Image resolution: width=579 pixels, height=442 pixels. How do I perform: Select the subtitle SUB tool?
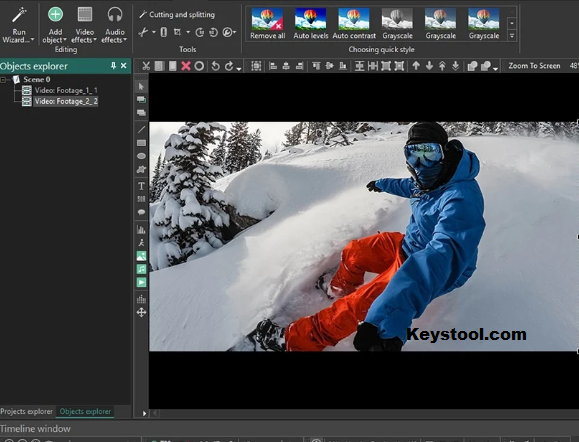click(141, 199)
